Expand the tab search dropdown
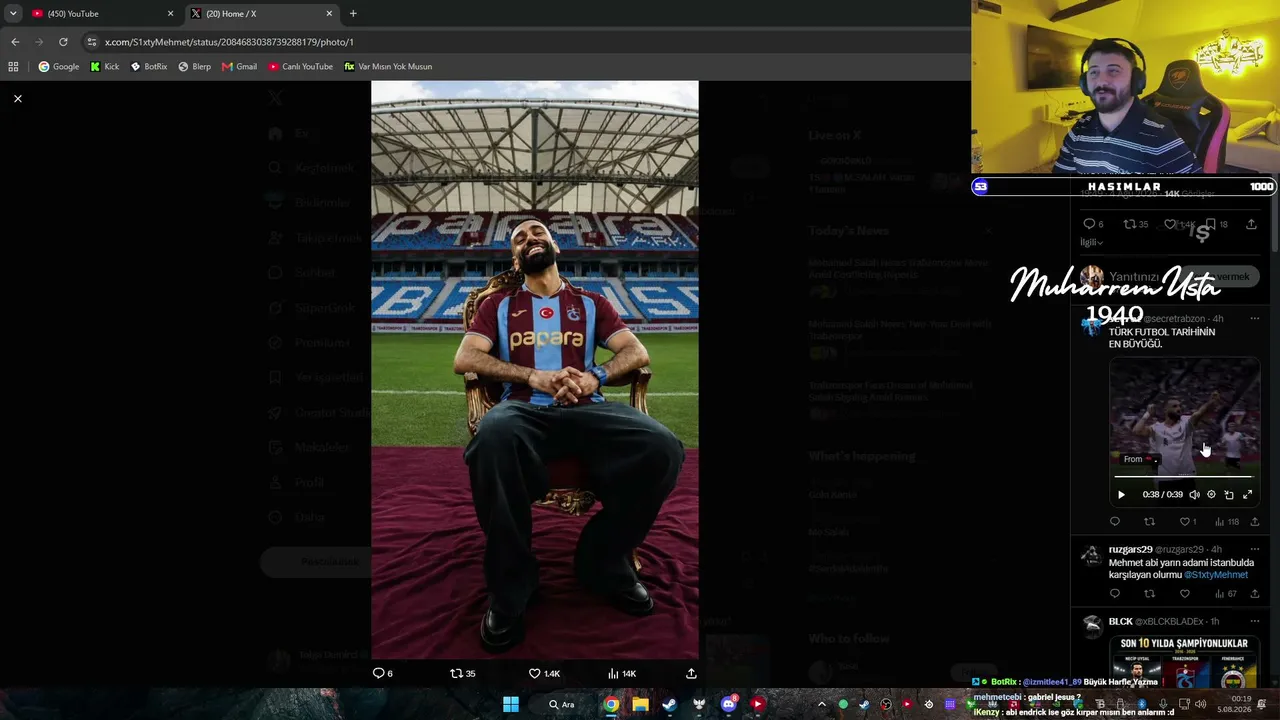Viewport: 1280px width, 720px height. click(12, 13)
